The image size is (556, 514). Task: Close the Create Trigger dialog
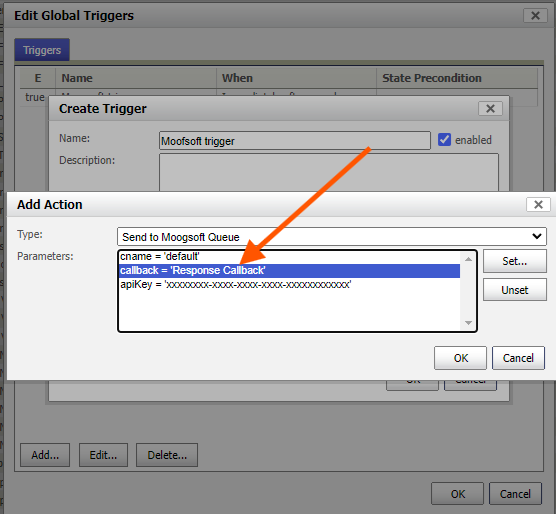tap(490, 108)
